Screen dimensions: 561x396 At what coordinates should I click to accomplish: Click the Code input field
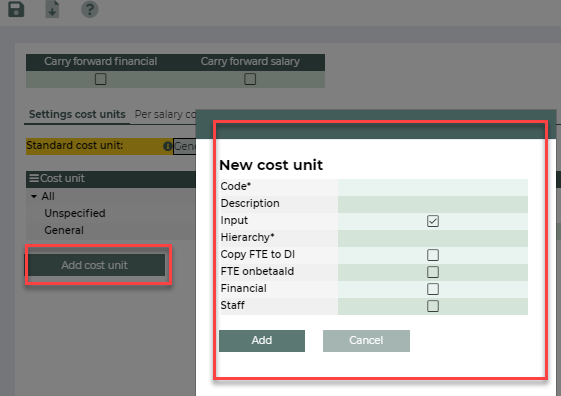433,187
